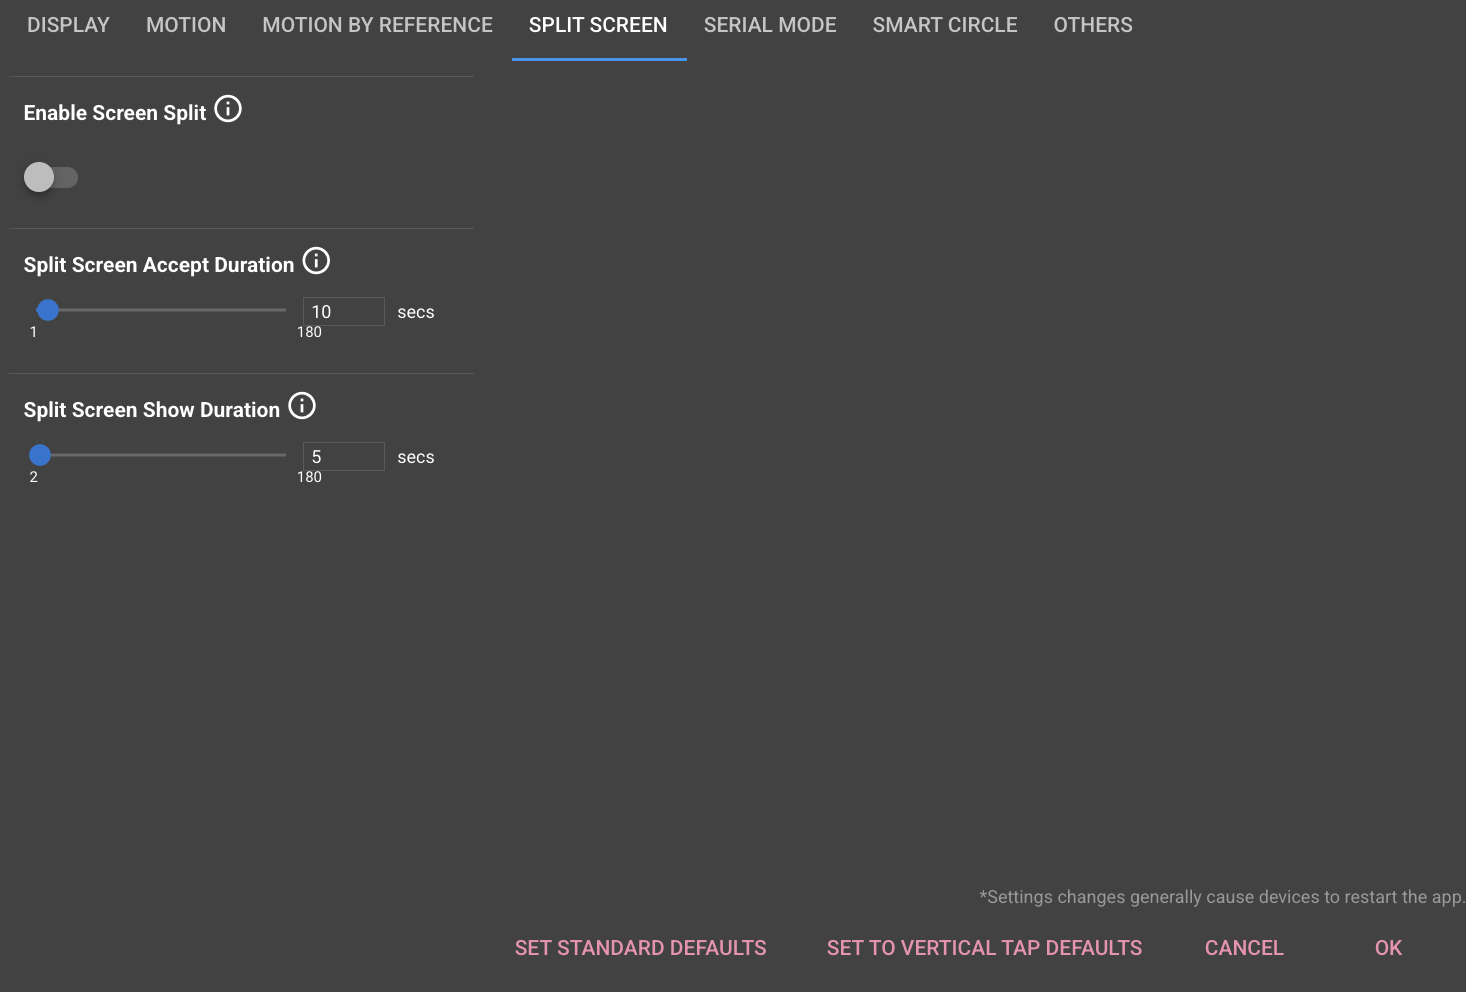Focus the Show Duration value field showing 5
1466x992 pixels.
click(343, 456)
